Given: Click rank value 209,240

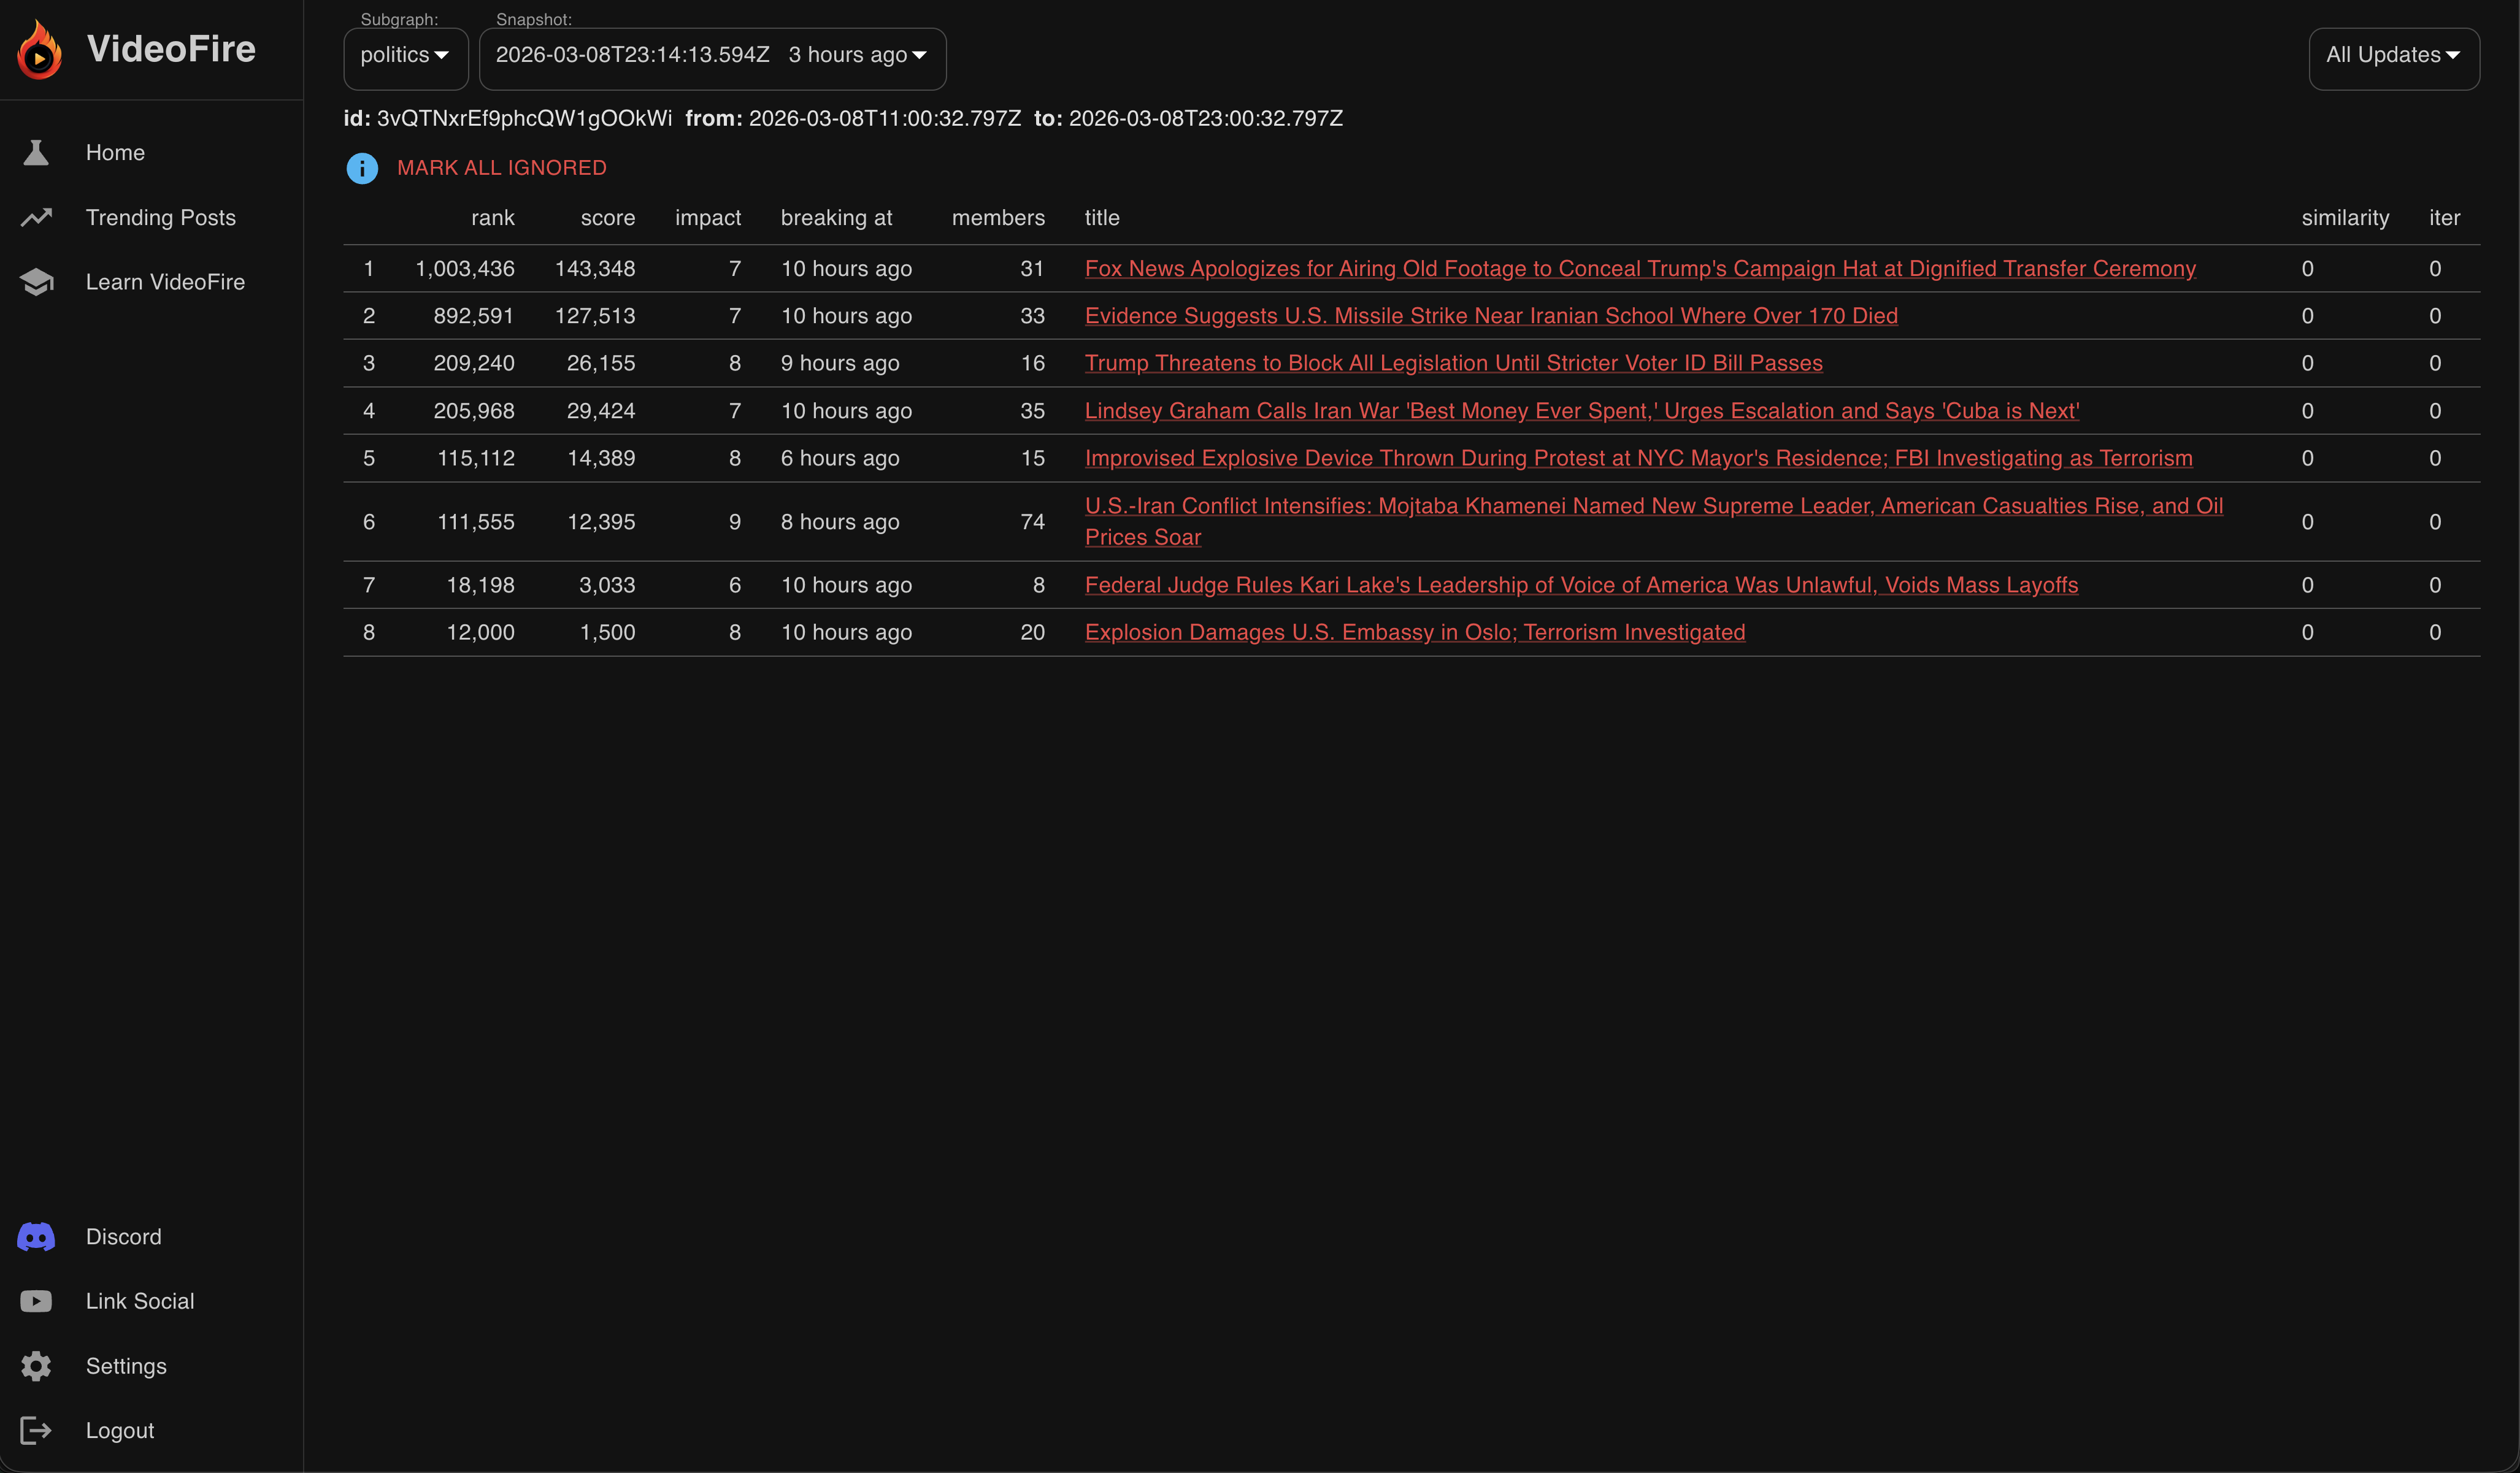Looking at the screenshot, I should click(474, 363).
